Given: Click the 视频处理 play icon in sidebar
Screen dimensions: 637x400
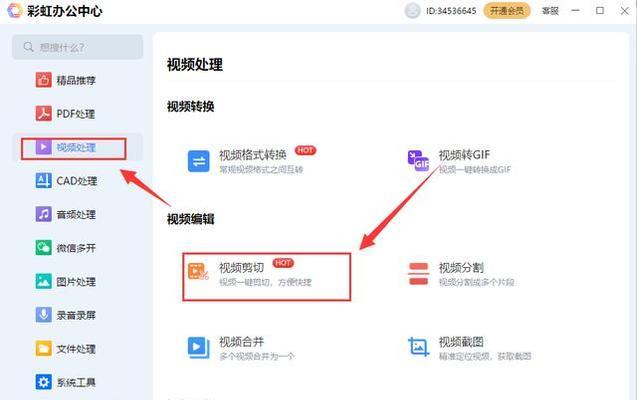Looking at the screenshot, I should [x=43, y=147].
